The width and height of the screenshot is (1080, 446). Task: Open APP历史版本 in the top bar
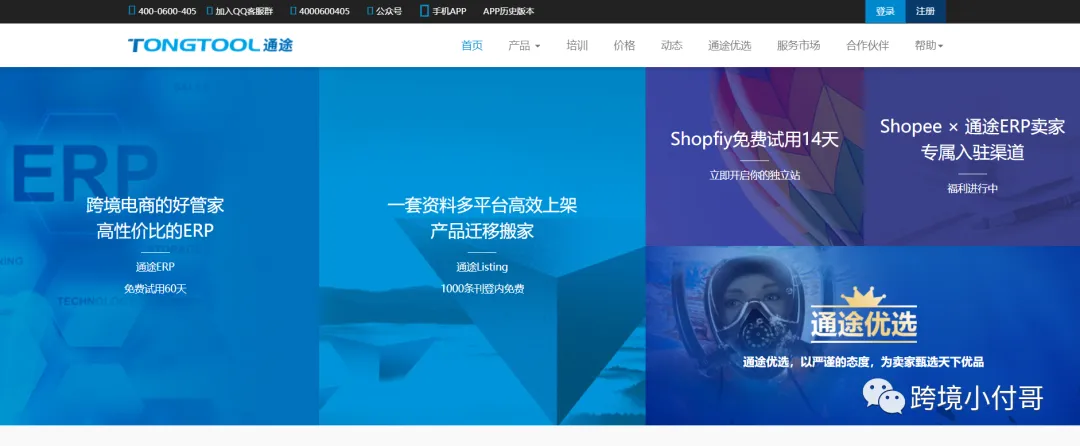508,11
